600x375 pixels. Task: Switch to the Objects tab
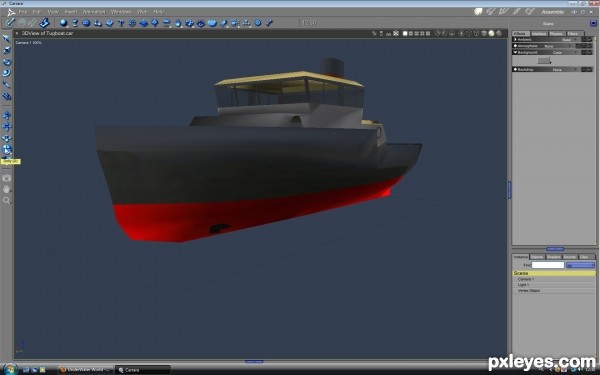[537, 257]
